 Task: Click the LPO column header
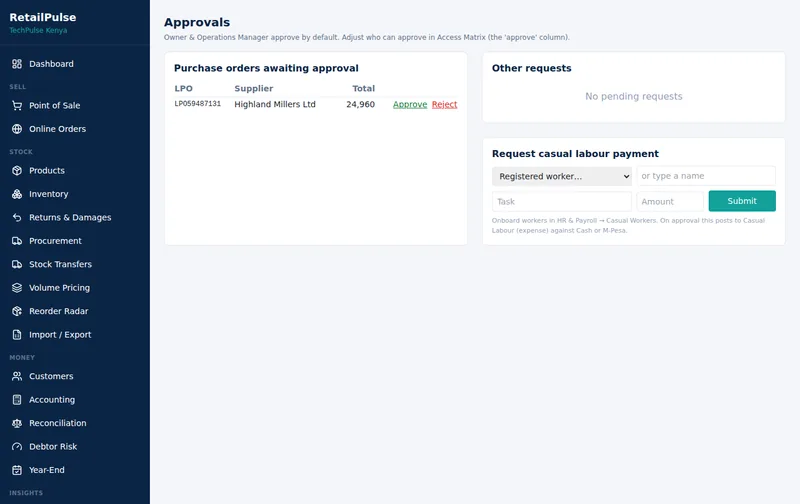click(184, 89)
